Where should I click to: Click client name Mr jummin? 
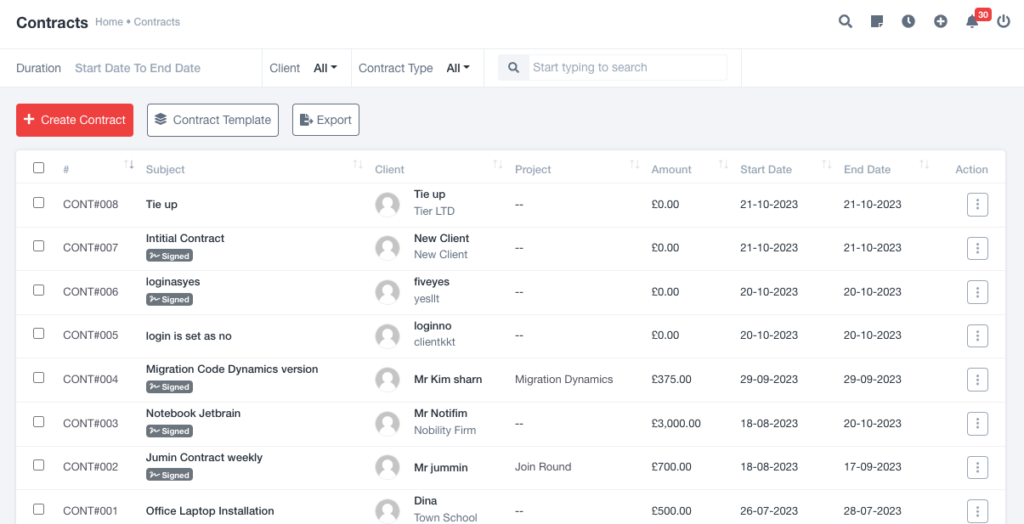coord(441,467)
